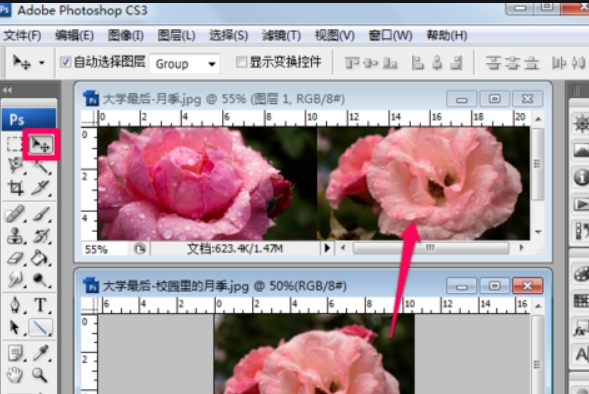Viewport: 589px width, 394px height.
Task: Select the Slice tool
Action: click(x=41, y=187)
